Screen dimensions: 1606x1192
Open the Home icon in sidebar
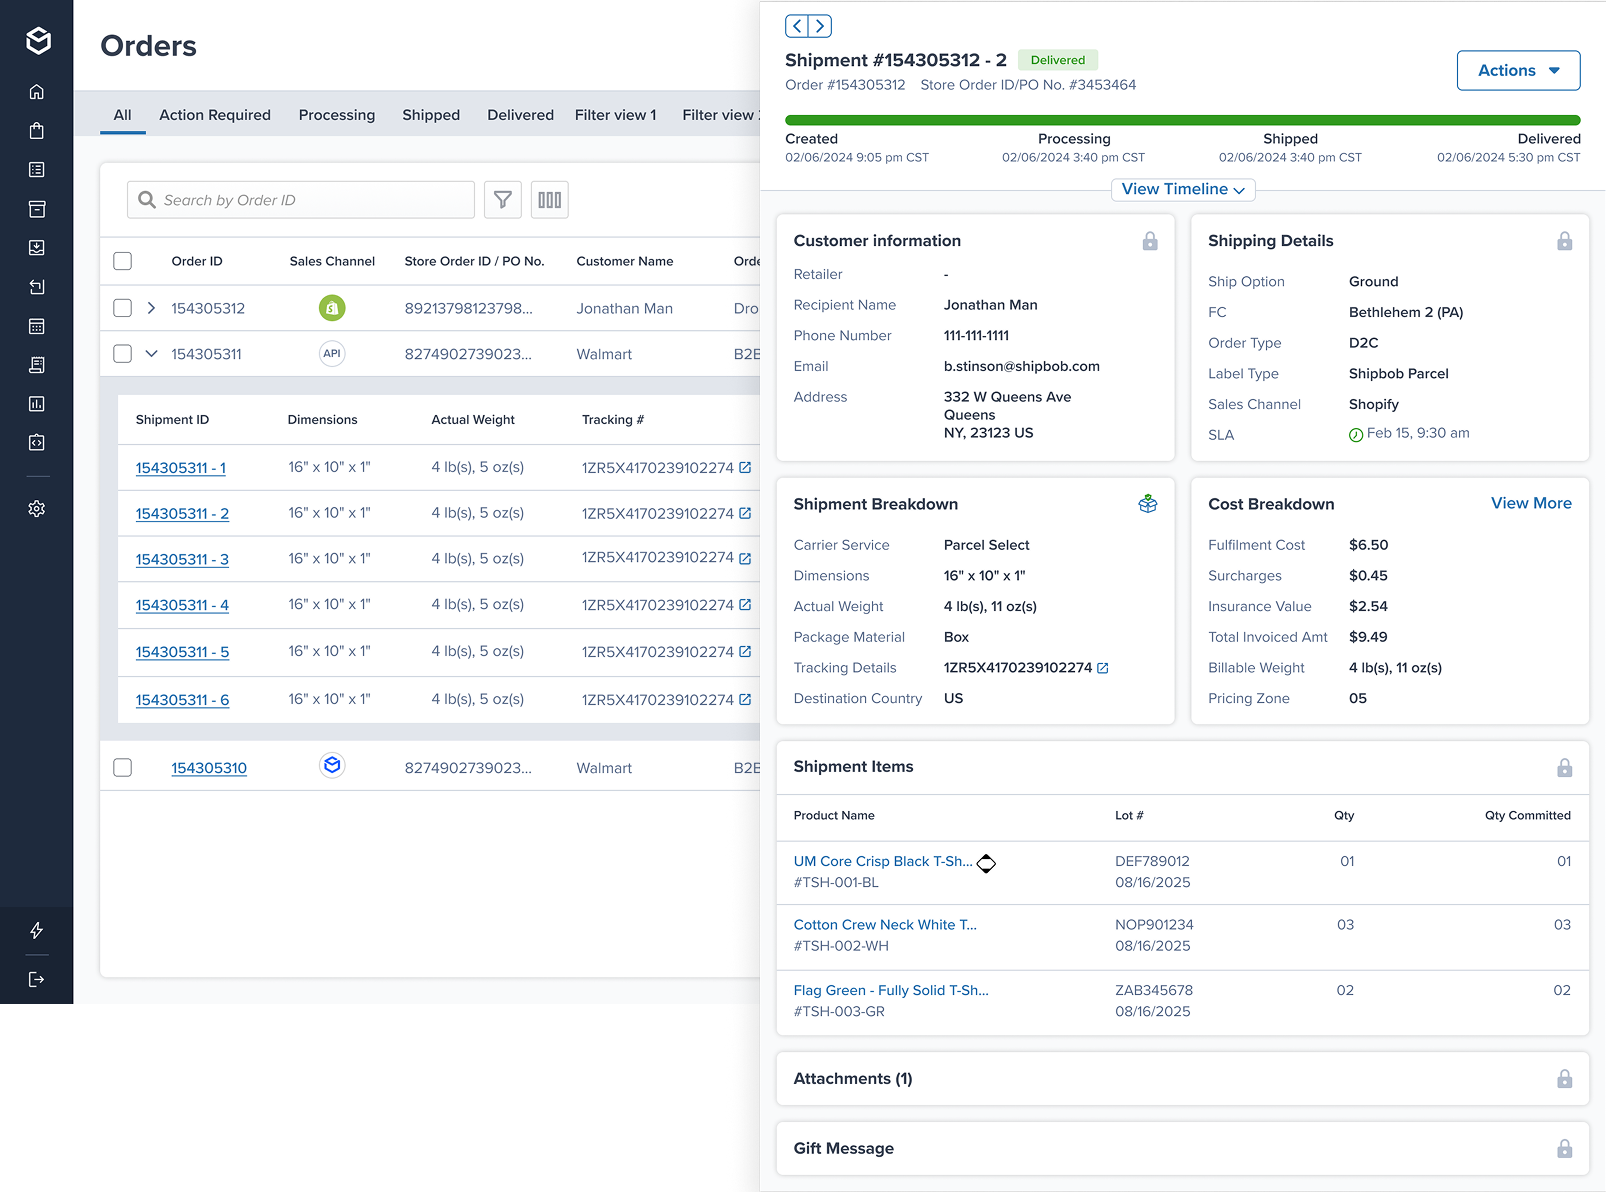[x=37, y=92]
